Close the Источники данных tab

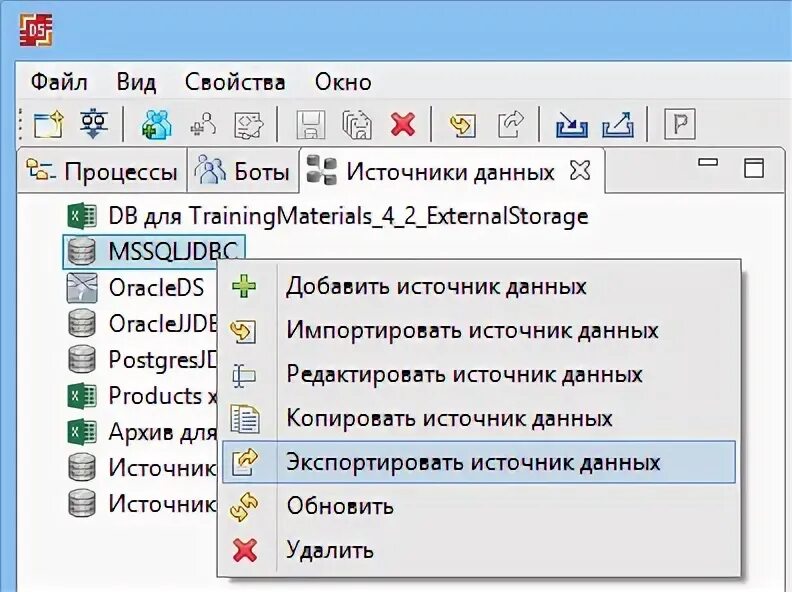tap(579, 170)
